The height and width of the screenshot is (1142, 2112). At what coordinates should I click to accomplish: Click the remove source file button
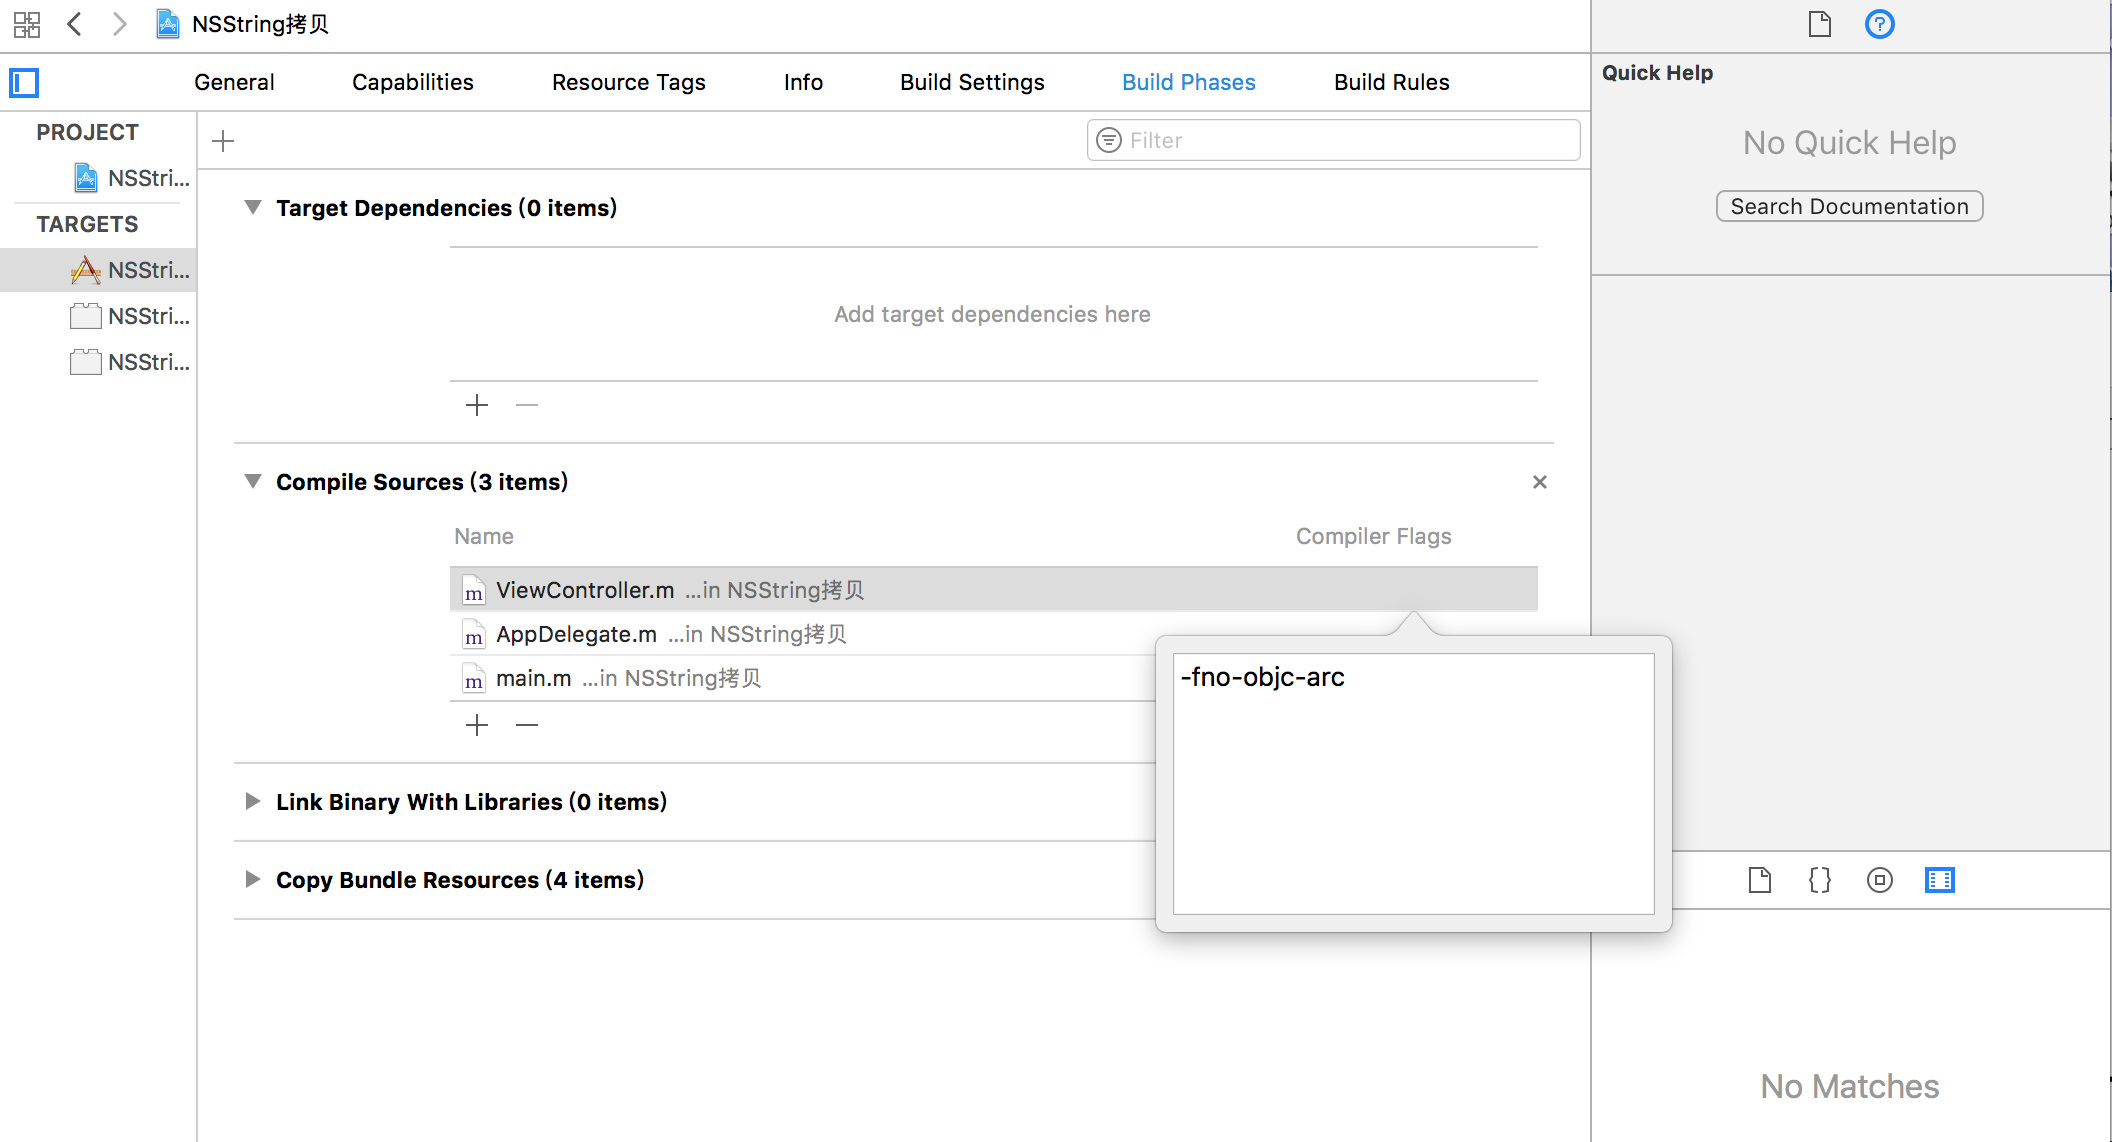(527, 724)
